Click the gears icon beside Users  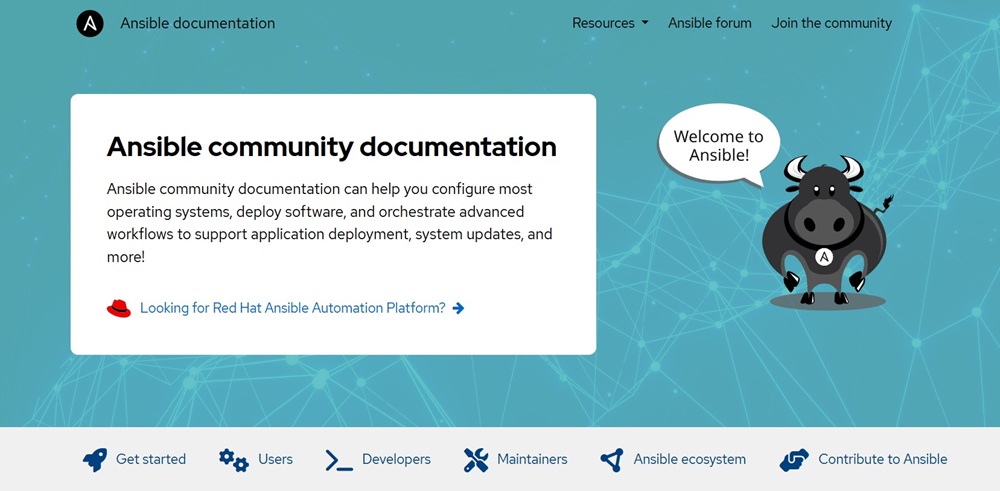(234, 460)
